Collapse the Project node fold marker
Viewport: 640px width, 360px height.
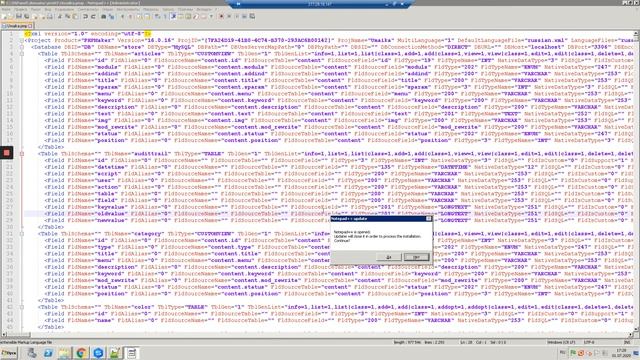pyautogui.click(x=22, y=40)
